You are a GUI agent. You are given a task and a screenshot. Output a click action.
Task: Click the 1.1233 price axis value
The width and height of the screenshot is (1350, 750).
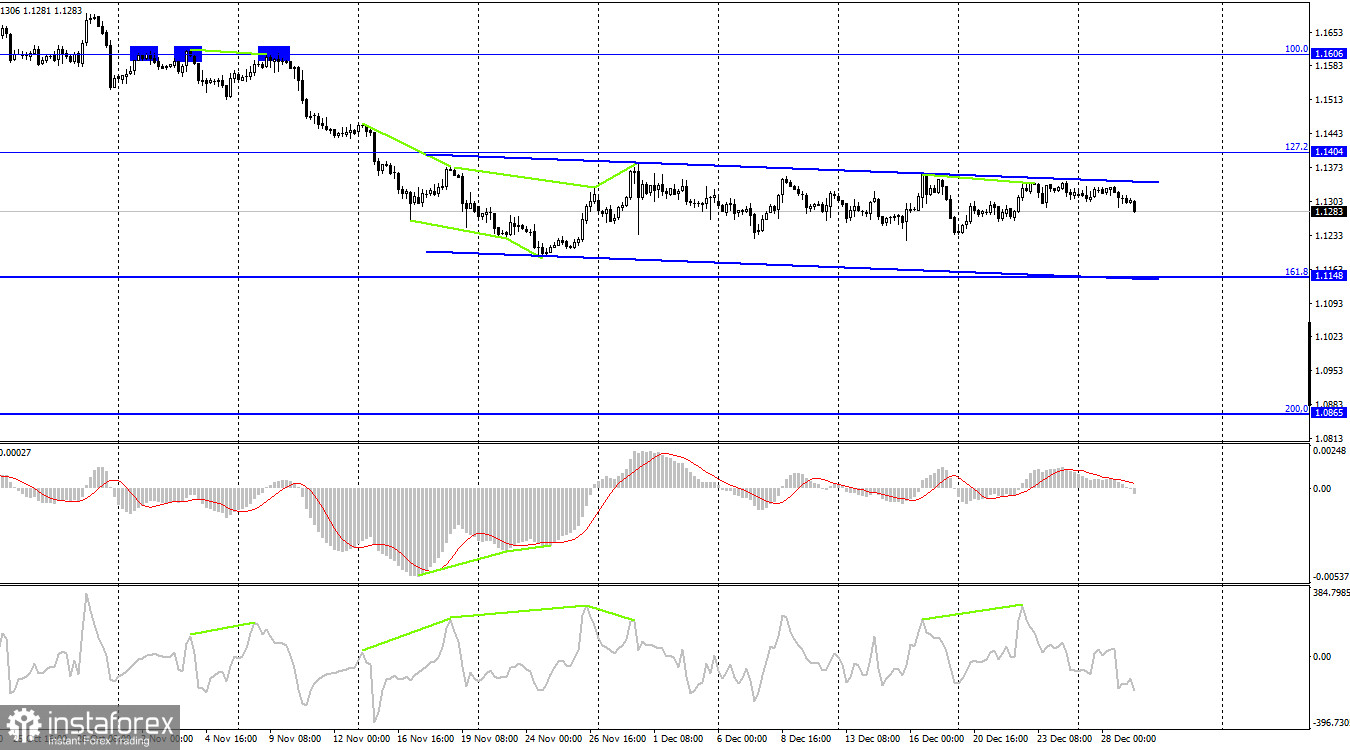[x=1330, y=236]
